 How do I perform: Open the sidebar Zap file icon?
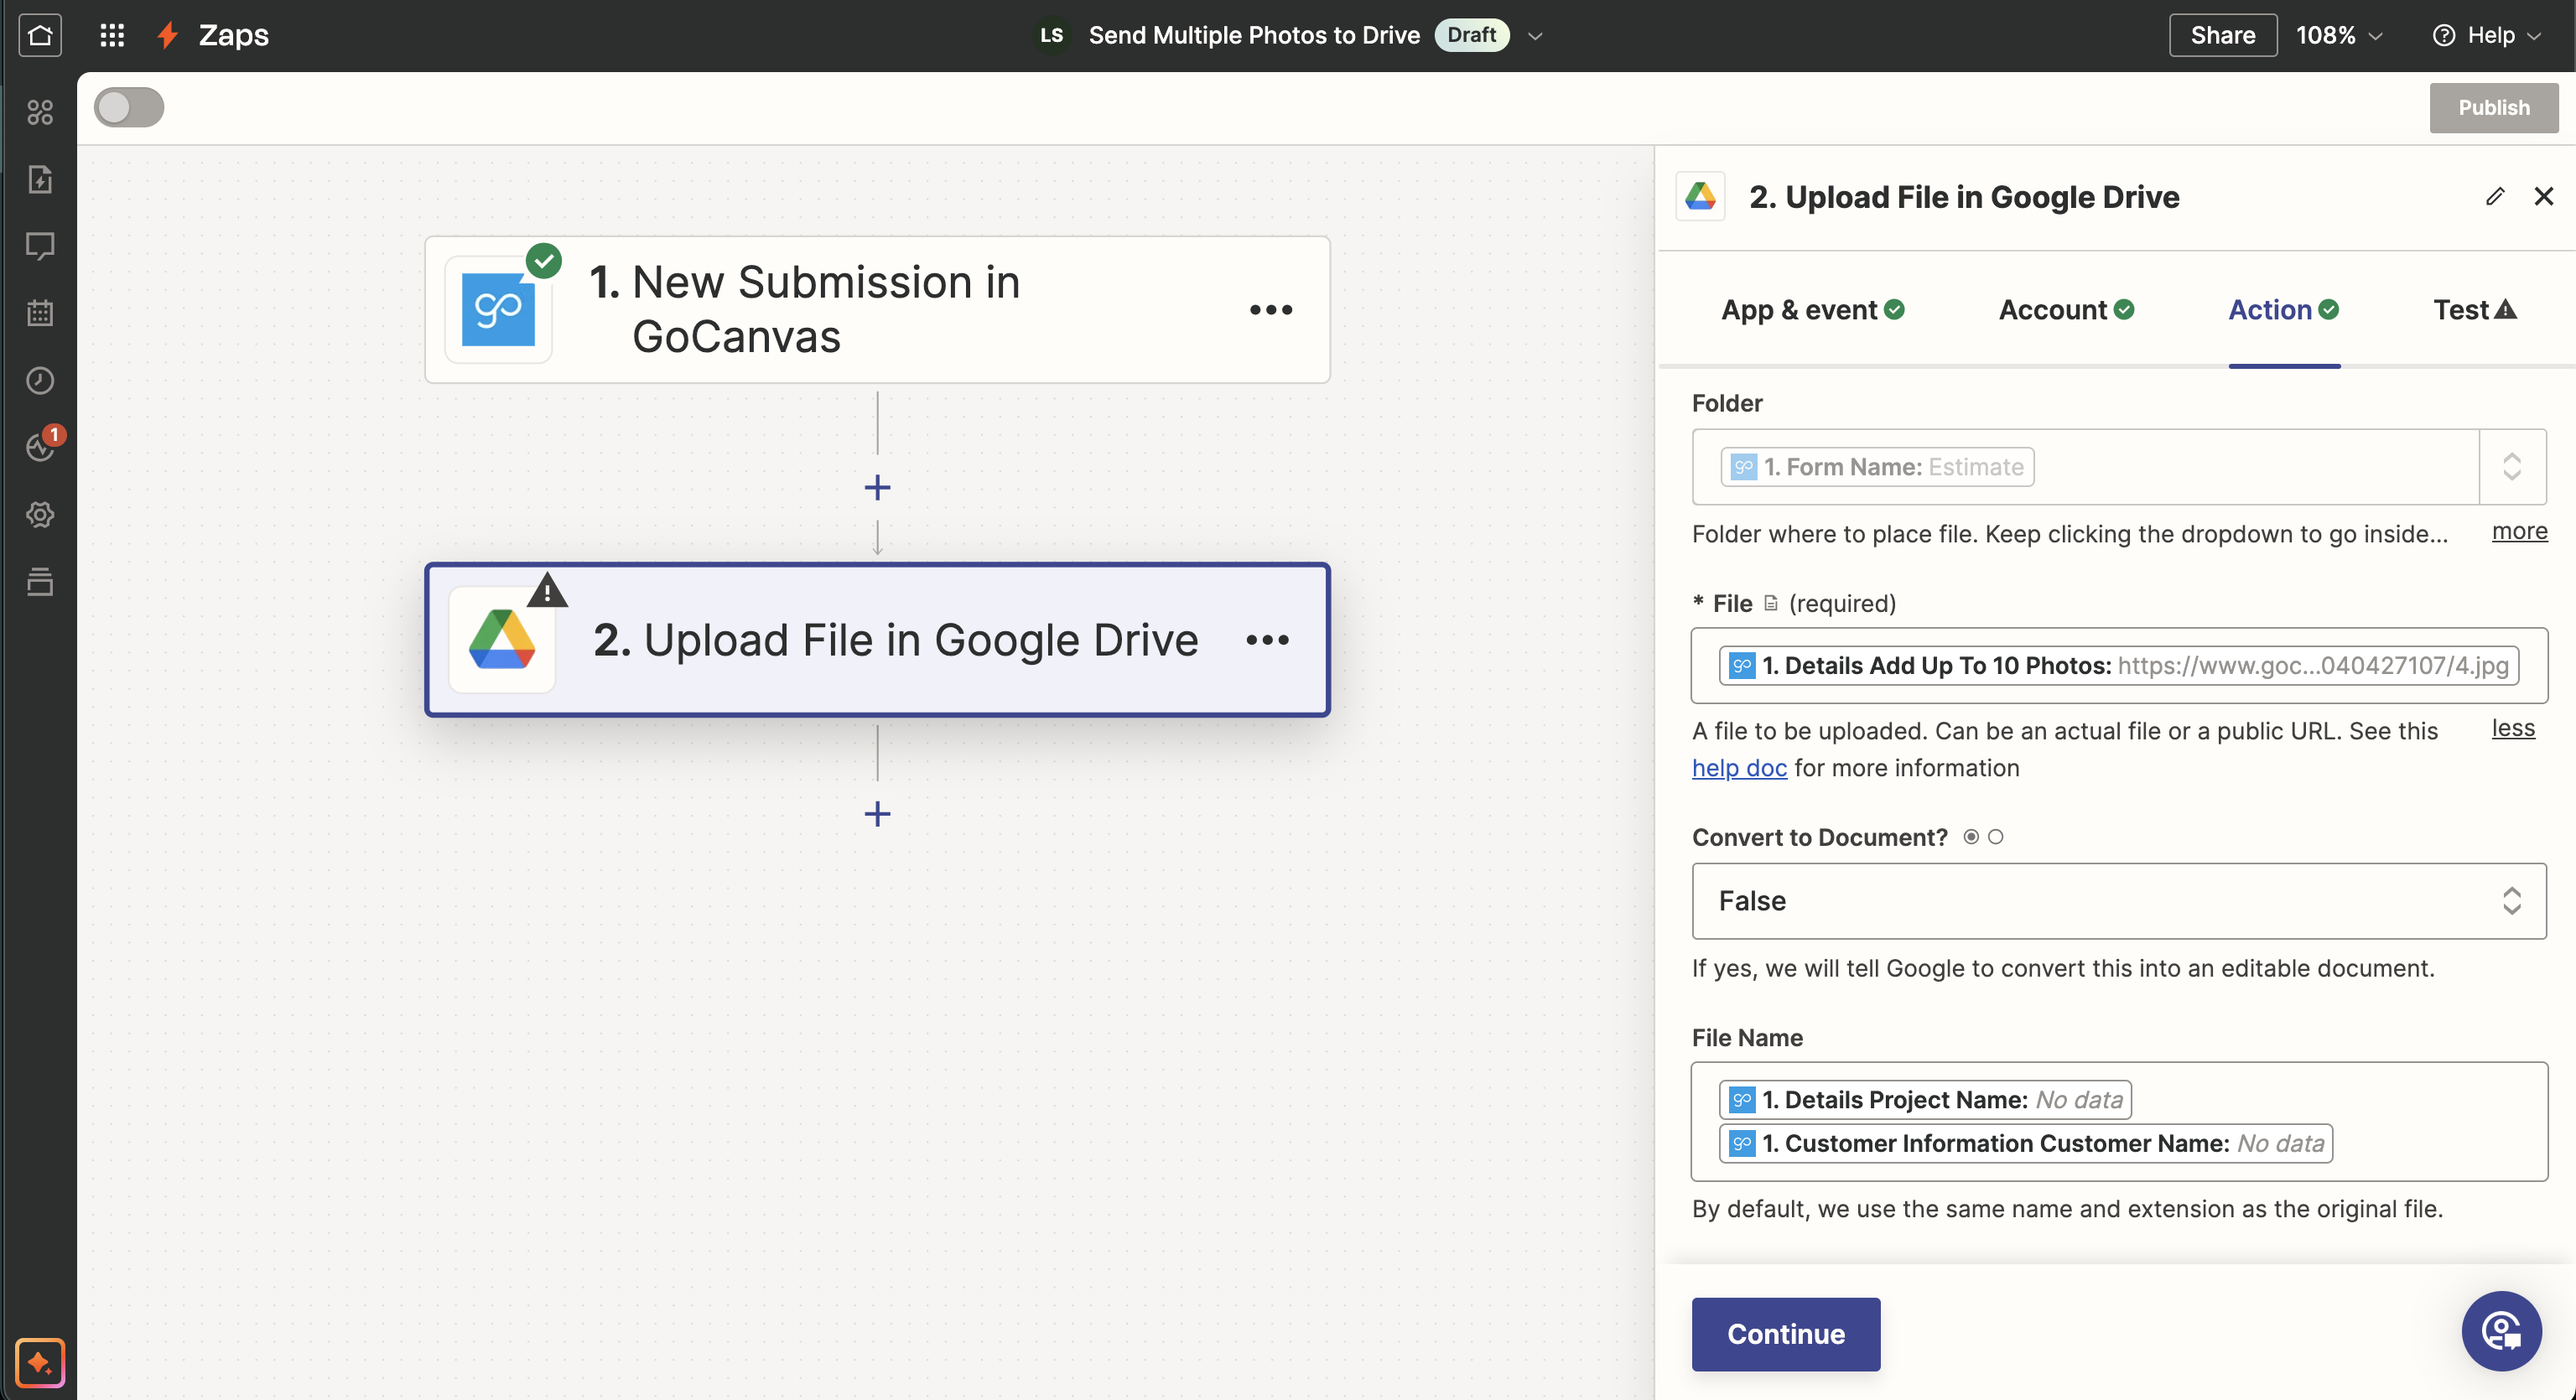(x=40, y=179)
